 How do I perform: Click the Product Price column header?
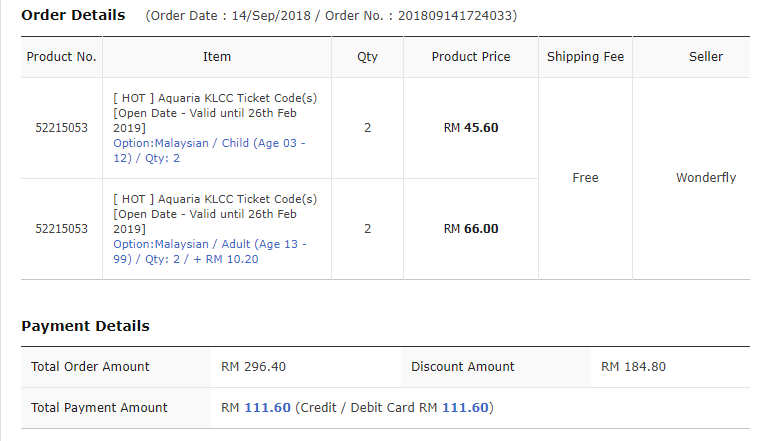pyautogui.click(x=471, y=57)
